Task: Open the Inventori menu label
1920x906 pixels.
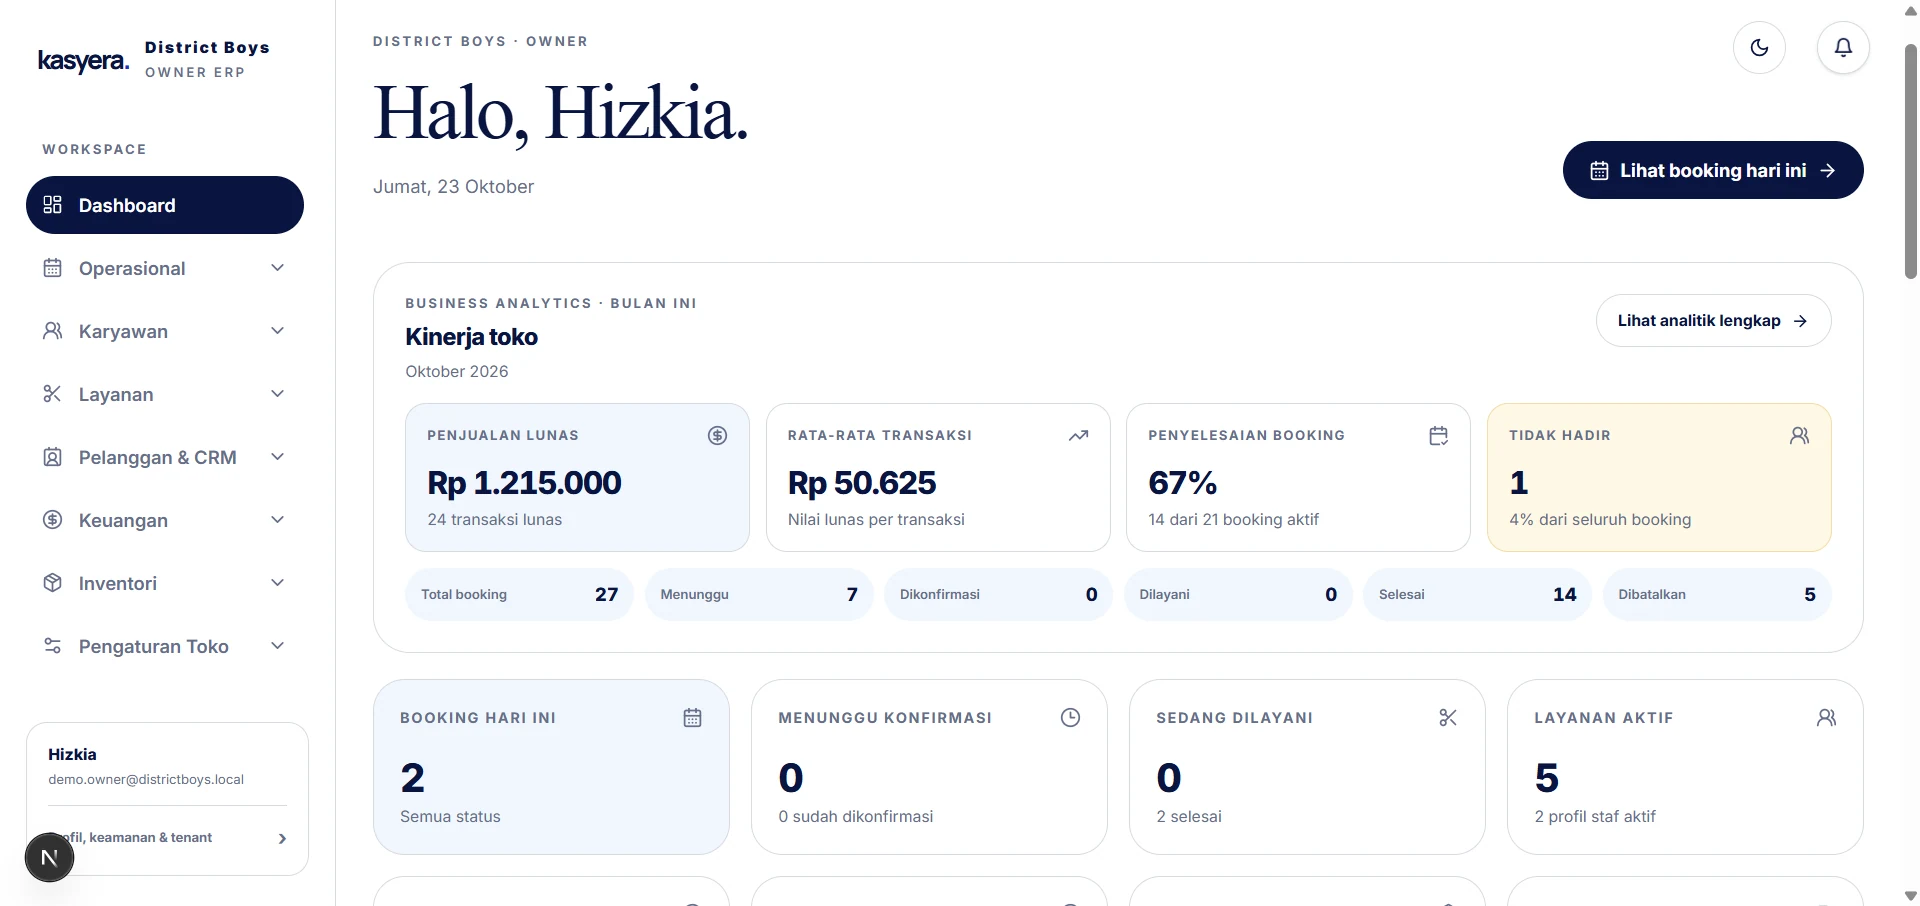Action: point(118,583)
